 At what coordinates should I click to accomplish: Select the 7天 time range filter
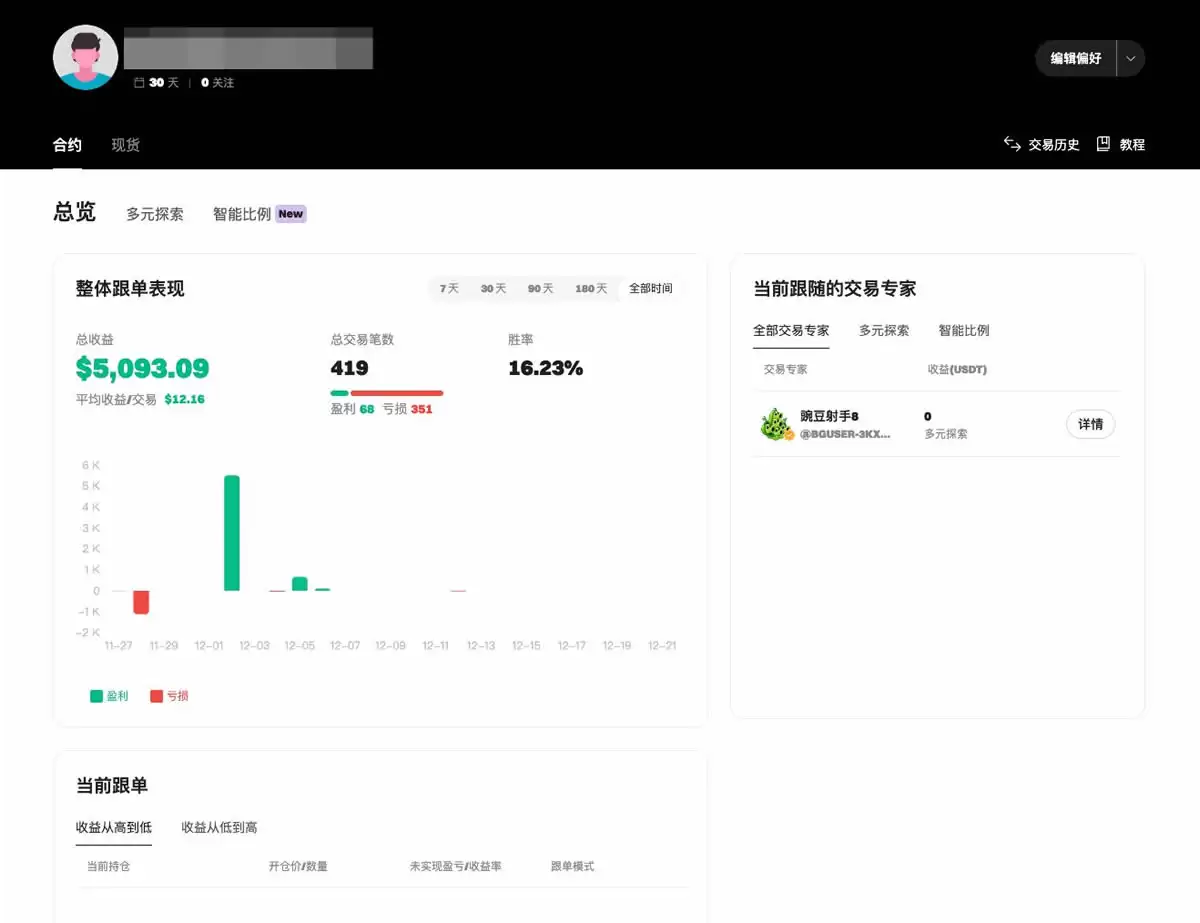point(449,288)
